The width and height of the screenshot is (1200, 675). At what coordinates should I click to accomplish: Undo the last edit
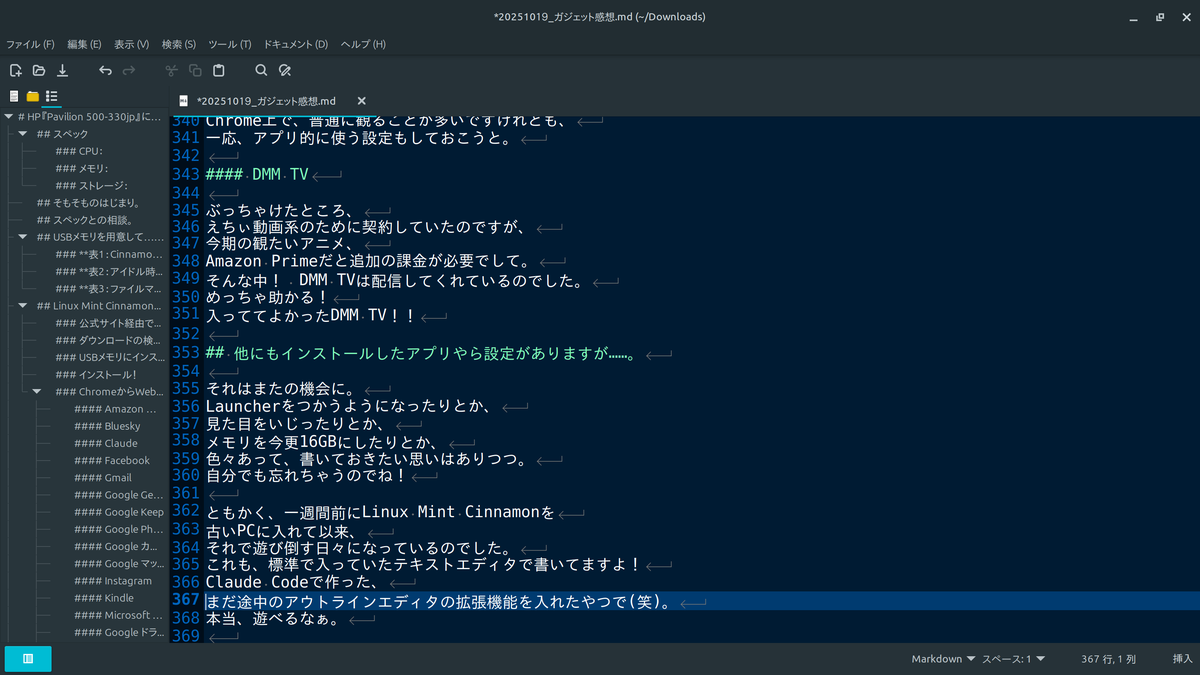(105, 70)
